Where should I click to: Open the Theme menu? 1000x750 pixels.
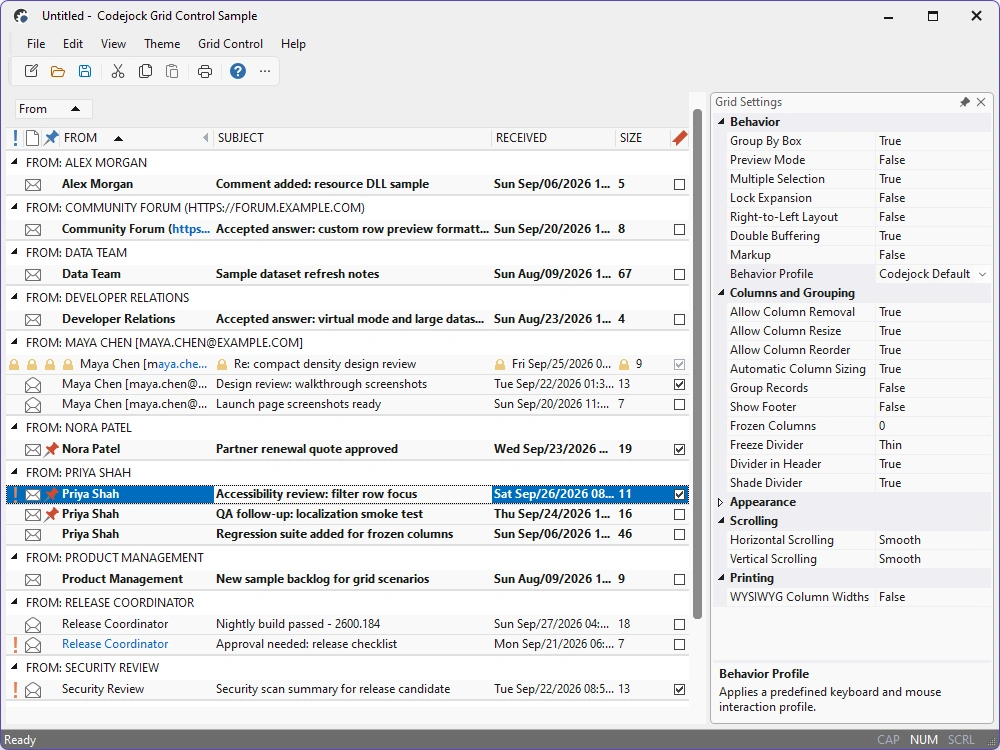tap(162, 44)
